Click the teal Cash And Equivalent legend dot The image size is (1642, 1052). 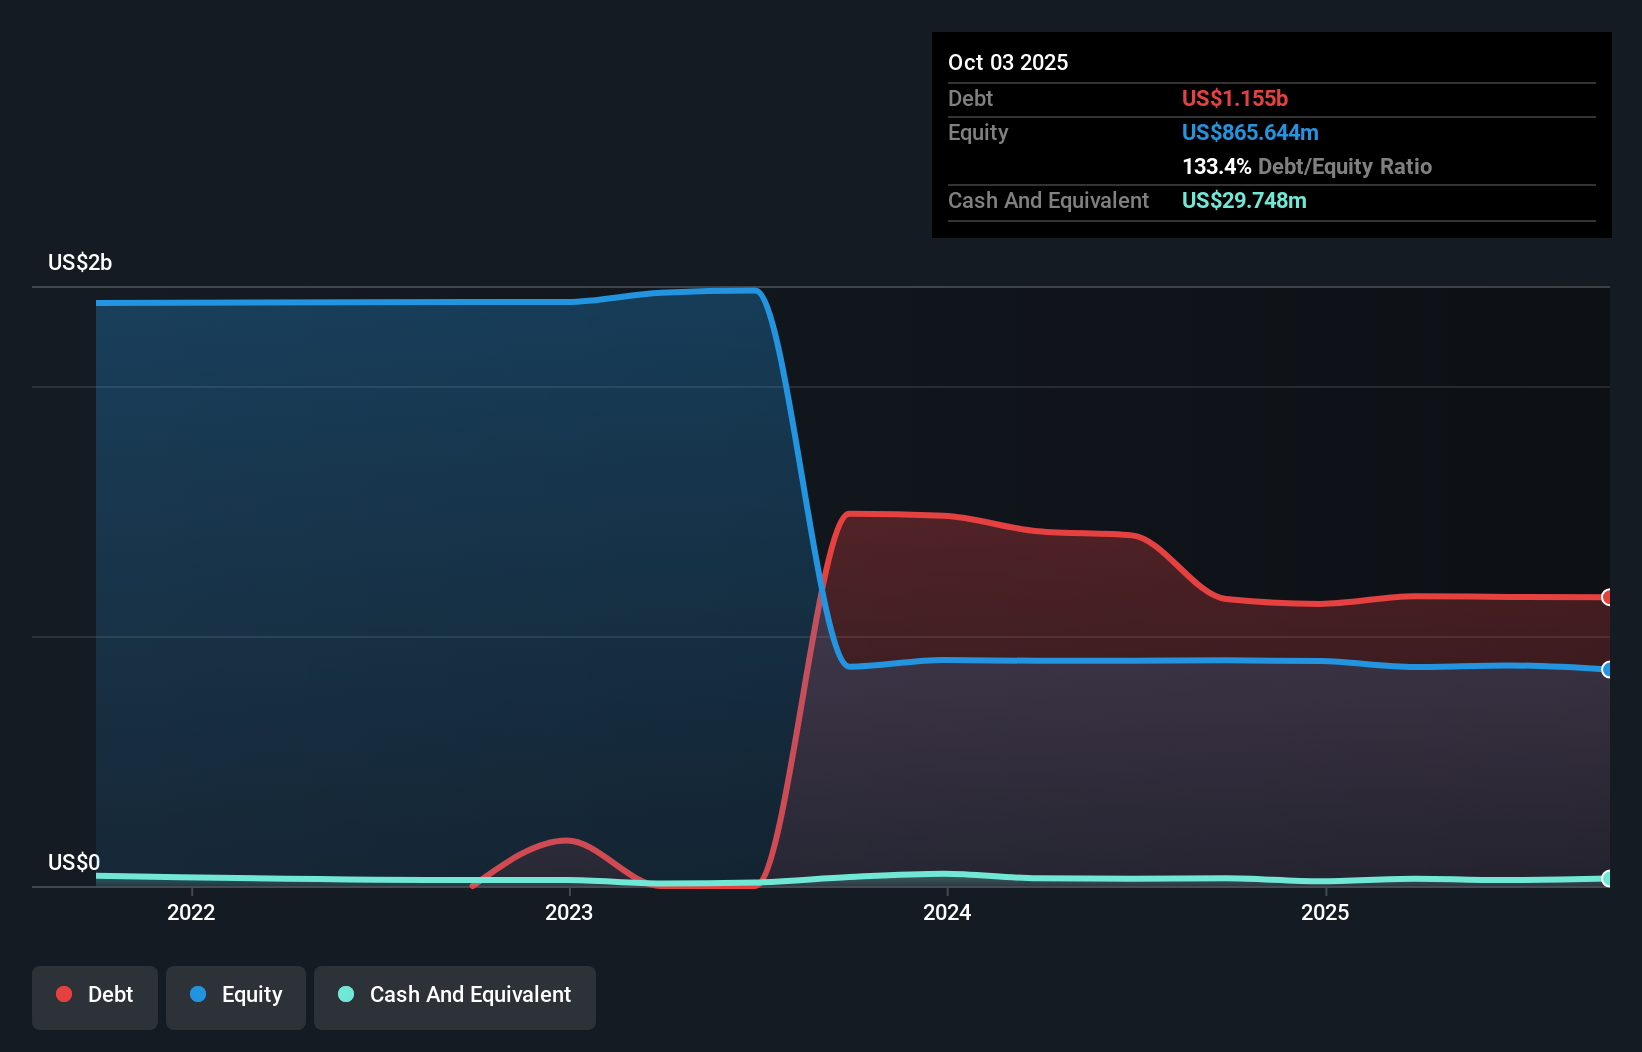point(346,994)
